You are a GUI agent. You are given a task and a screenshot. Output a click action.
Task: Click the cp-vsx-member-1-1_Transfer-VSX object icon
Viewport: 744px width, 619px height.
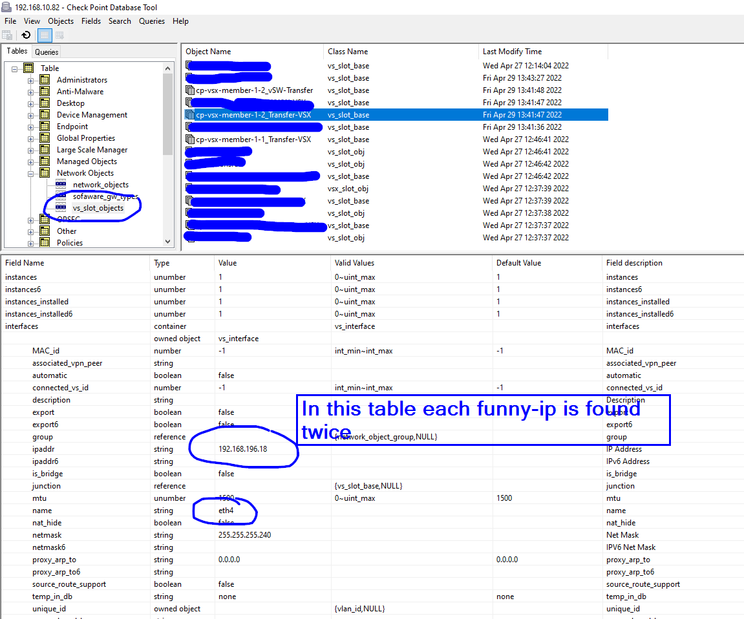pos(190,140)
